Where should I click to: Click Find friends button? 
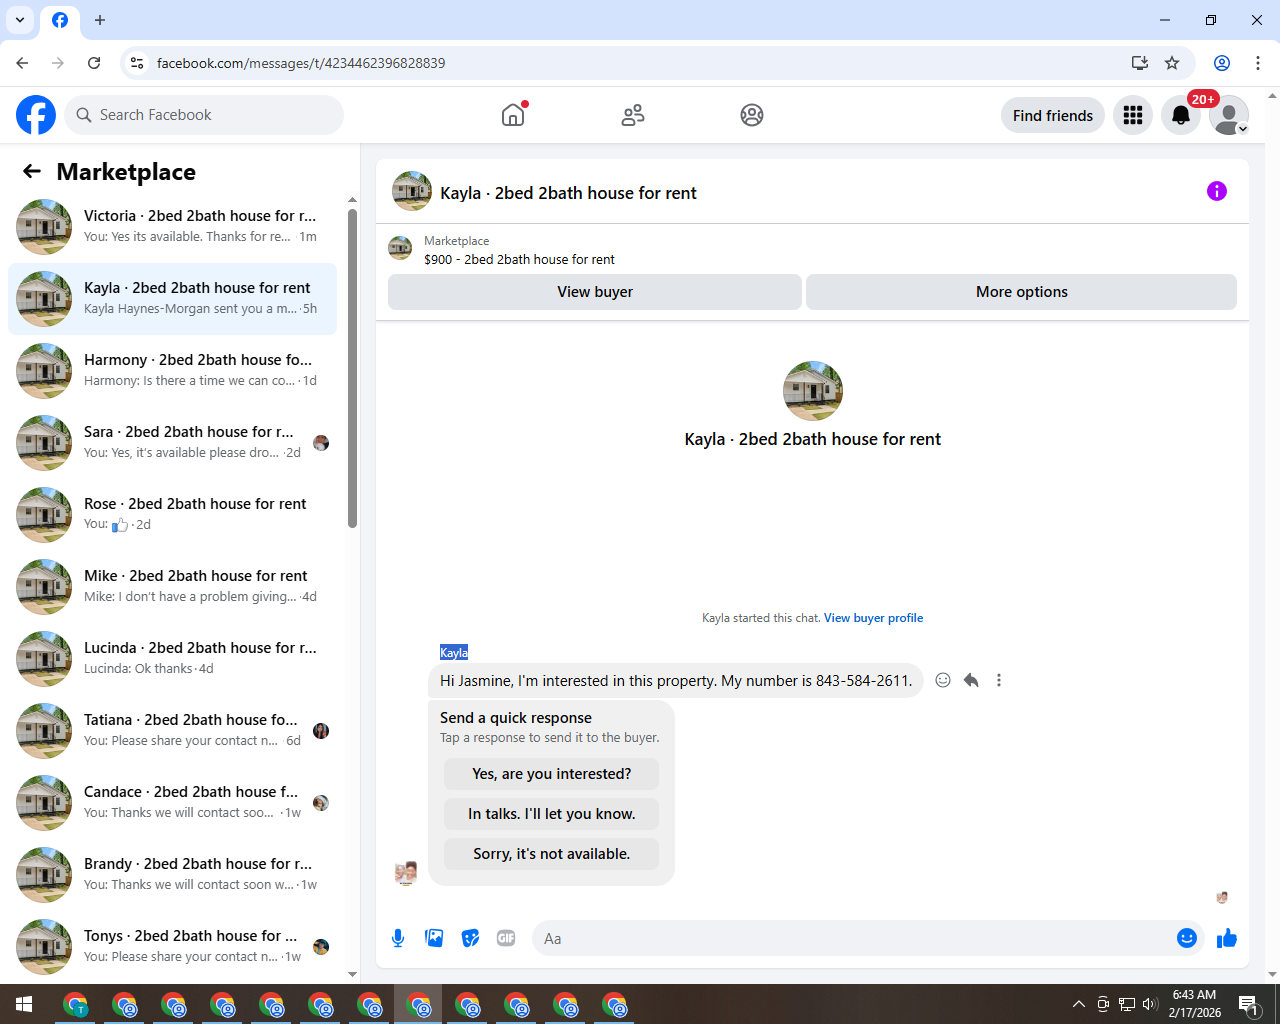click(1053, 115)
